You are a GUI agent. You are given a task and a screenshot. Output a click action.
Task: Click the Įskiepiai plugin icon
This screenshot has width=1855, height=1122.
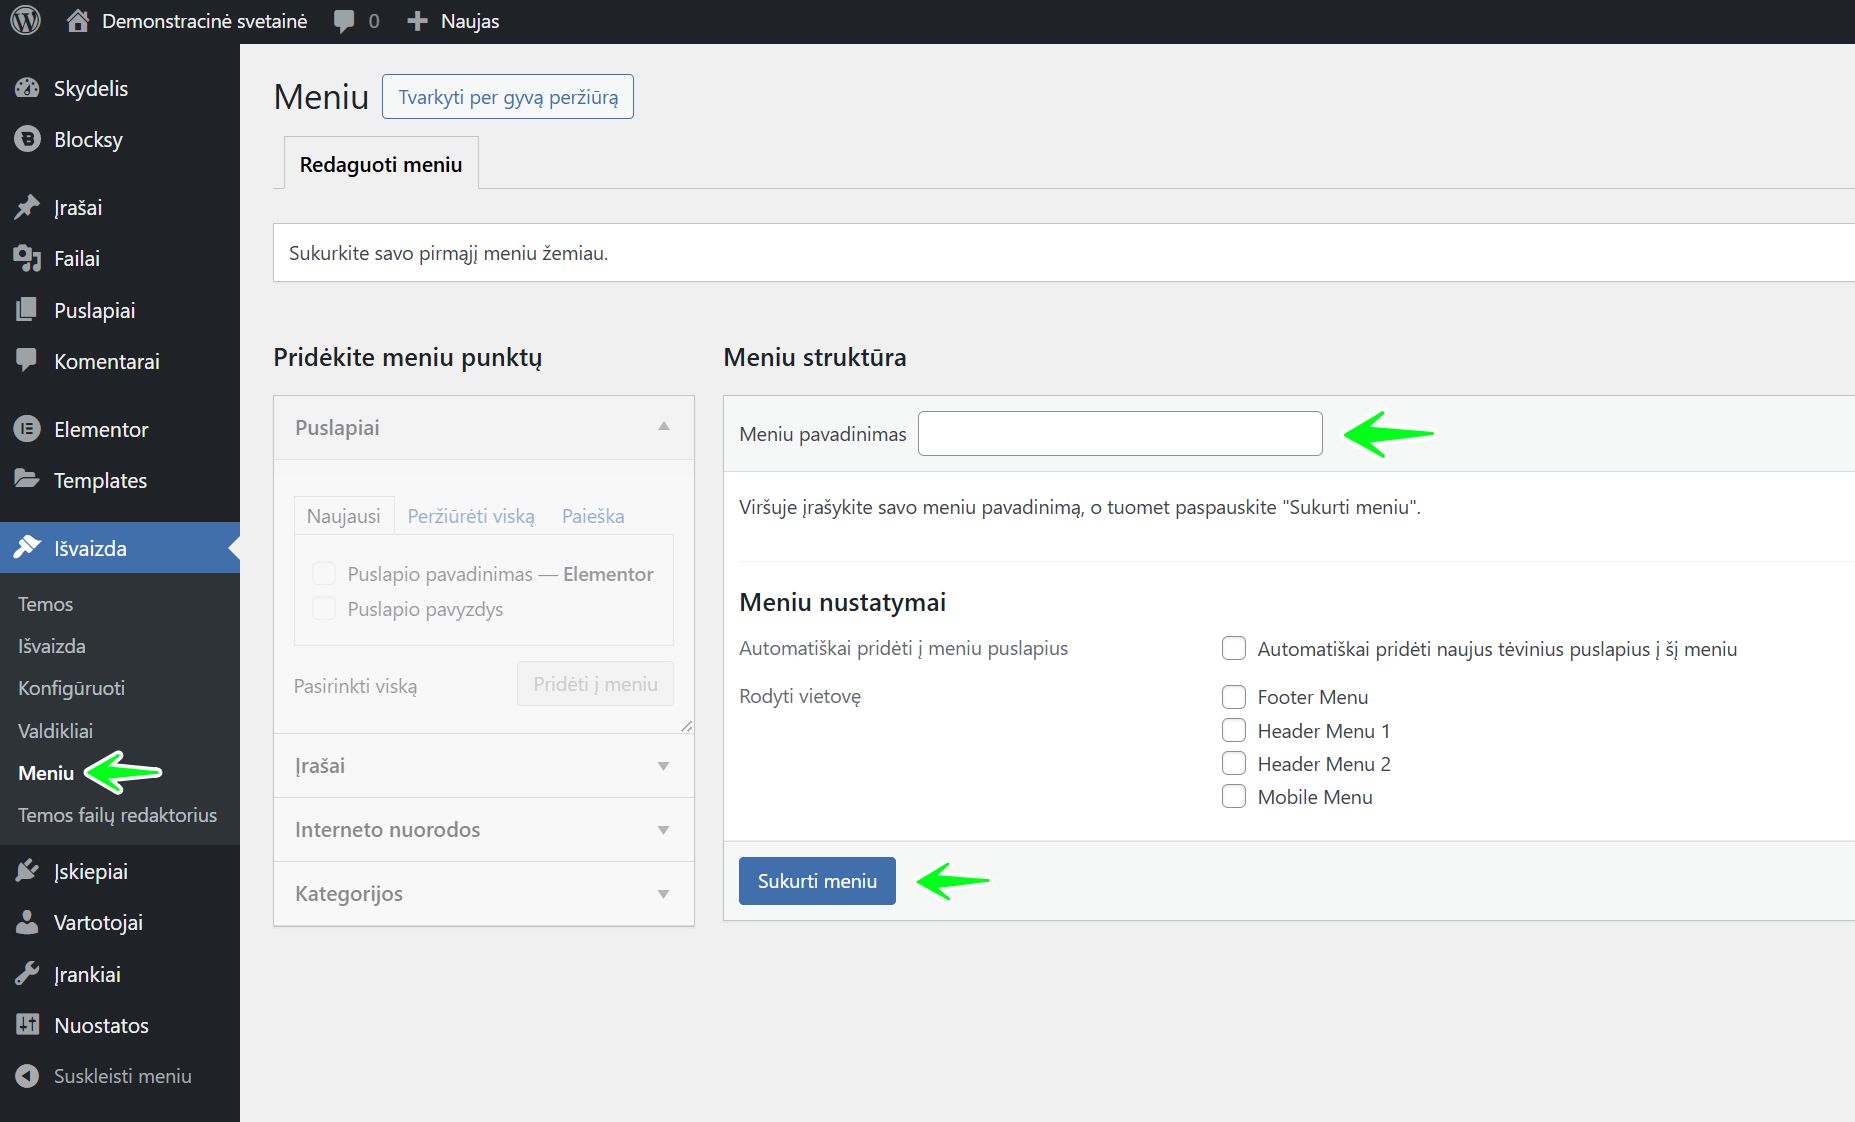[x=27, y=871]
